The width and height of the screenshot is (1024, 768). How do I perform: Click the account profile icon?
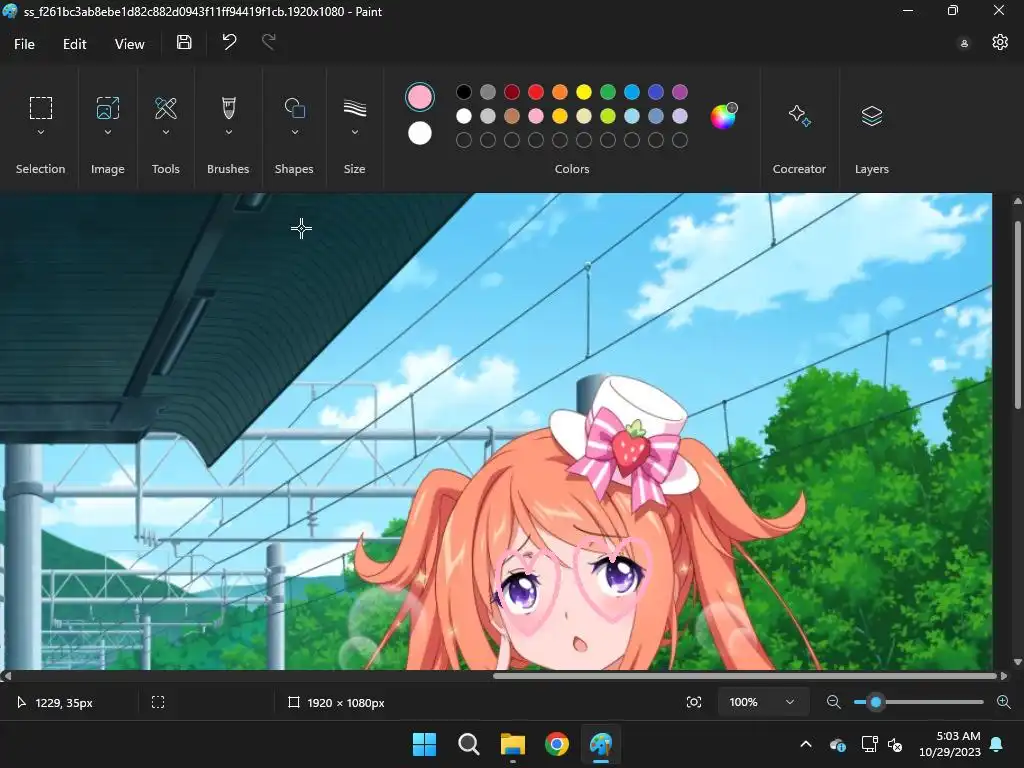pos(964,44)
